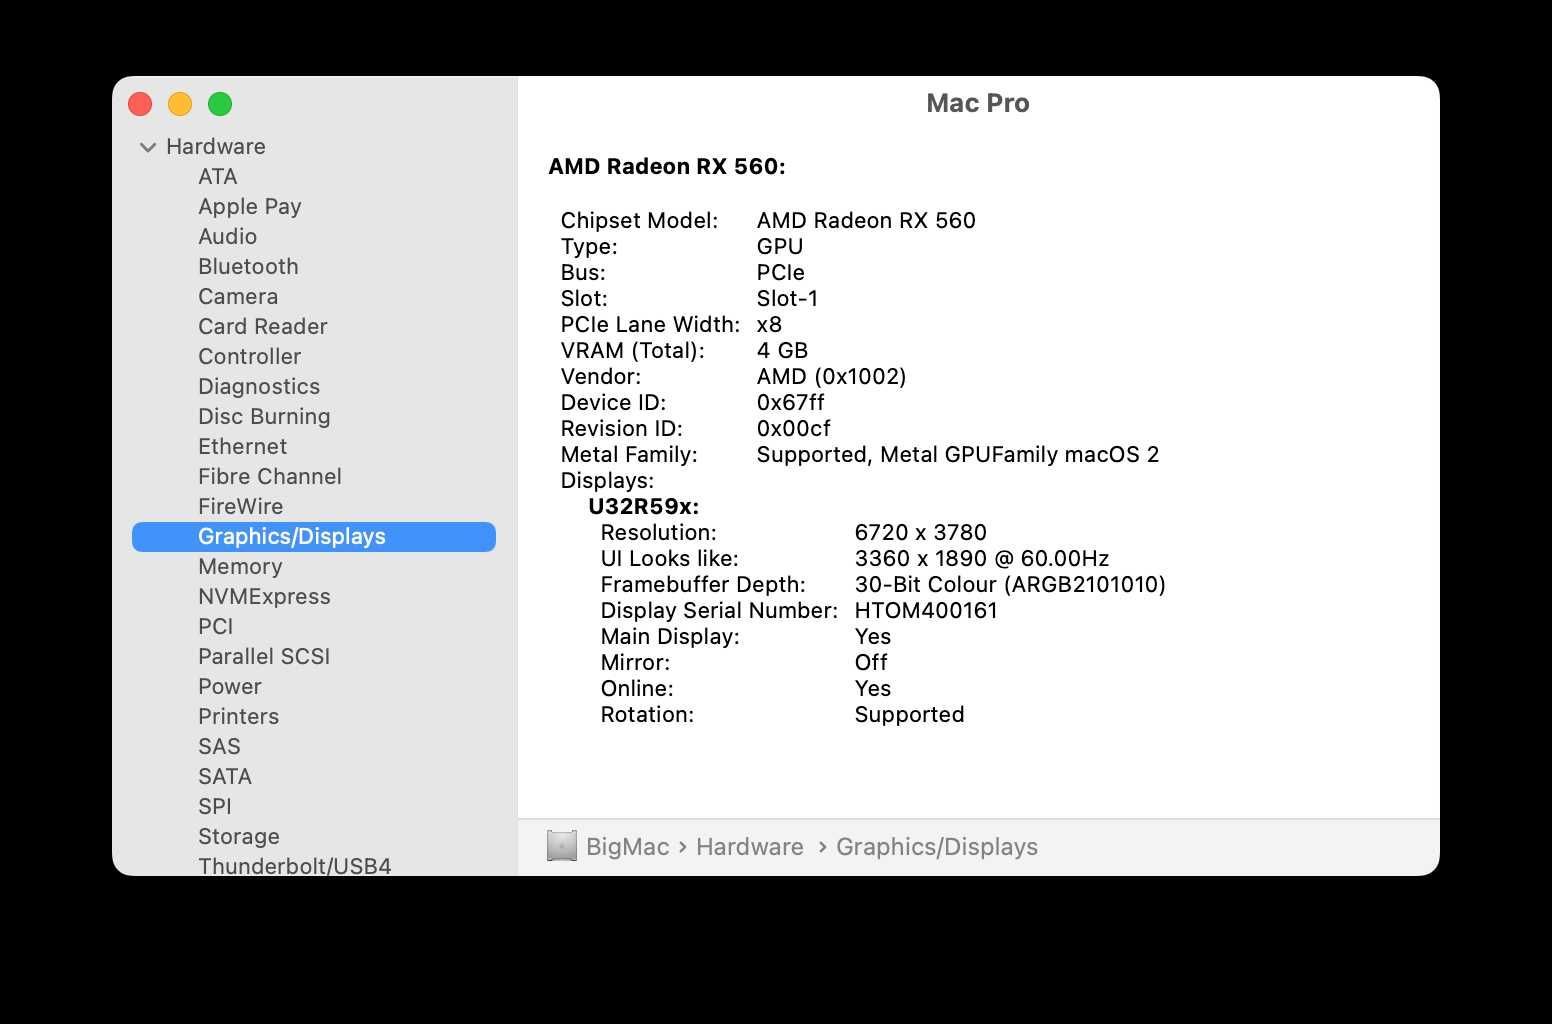Click the U32R59x display name
This screenshot has width=1552, height=1024.
pos(644,506)
